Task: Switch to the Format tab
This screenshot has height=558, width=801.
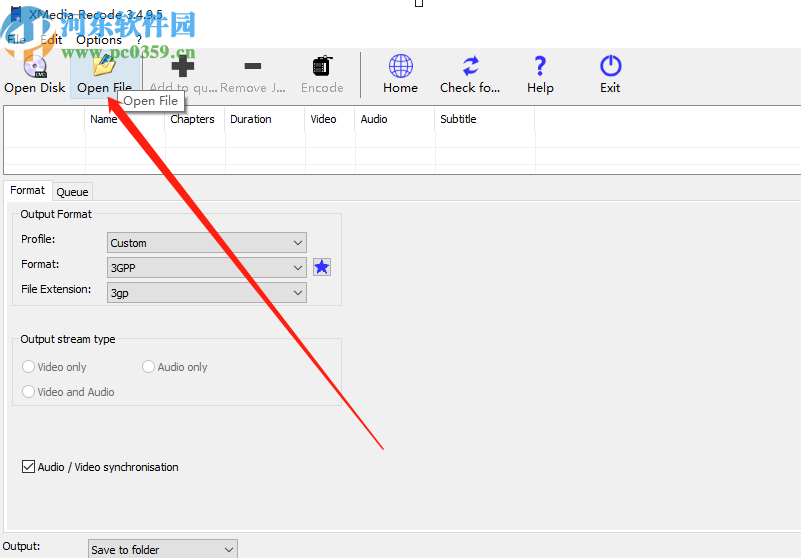Action: (28, 191)
